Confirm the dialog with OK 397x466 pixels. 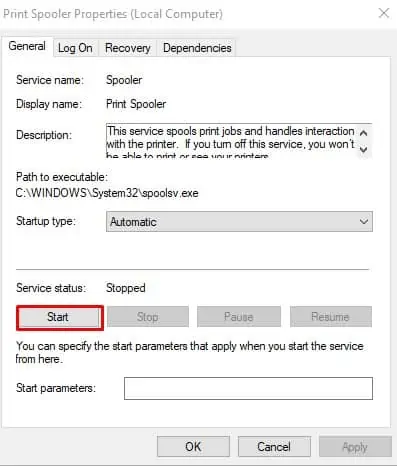[193, 447]
